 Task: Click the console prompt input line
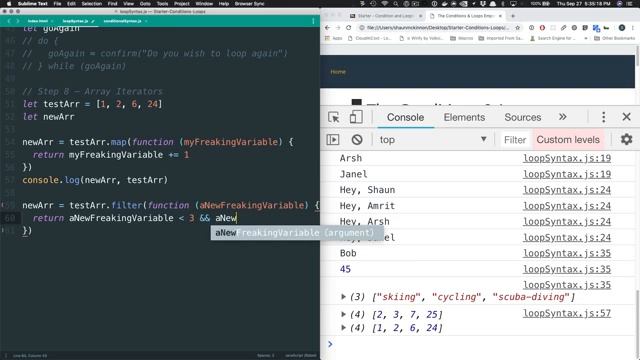click(478, 344)
